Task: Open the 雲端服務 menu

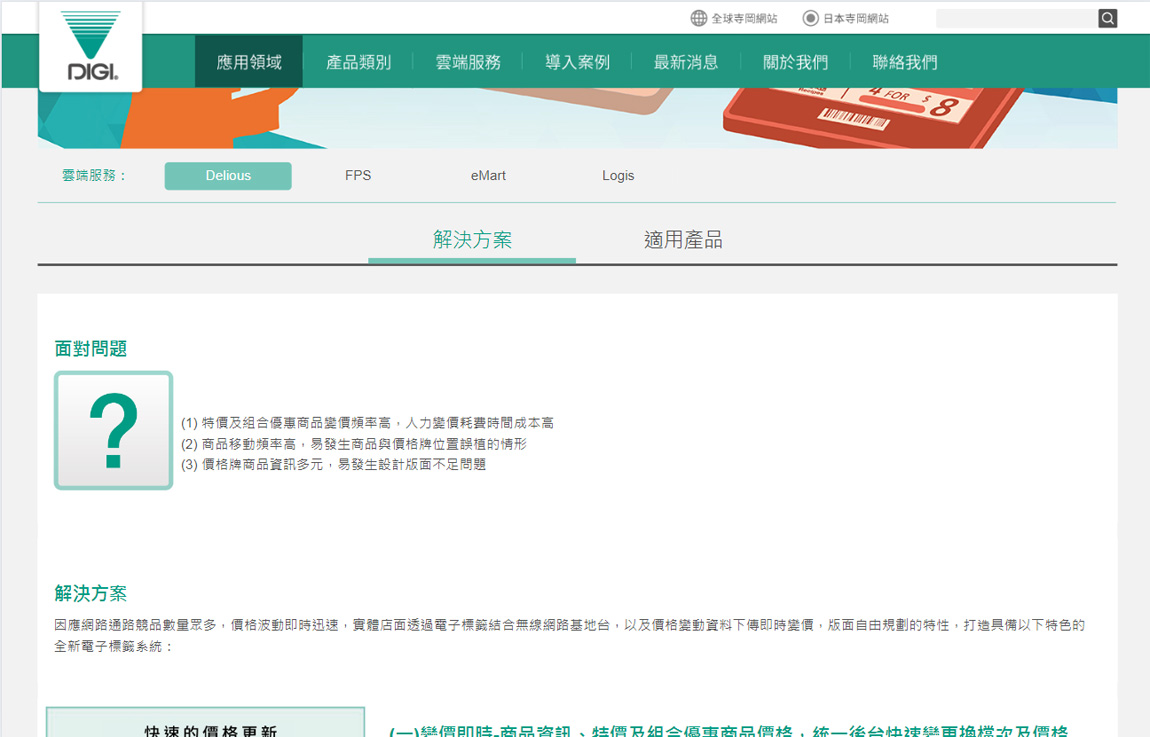Action: pos(468,62)
